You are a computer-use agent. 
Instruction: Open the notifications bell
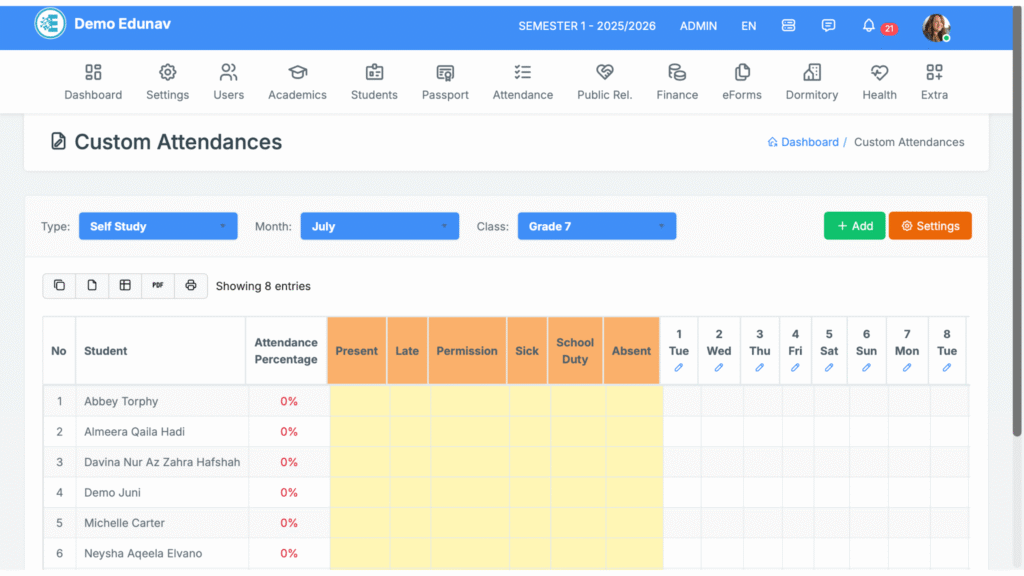point(868,26)
